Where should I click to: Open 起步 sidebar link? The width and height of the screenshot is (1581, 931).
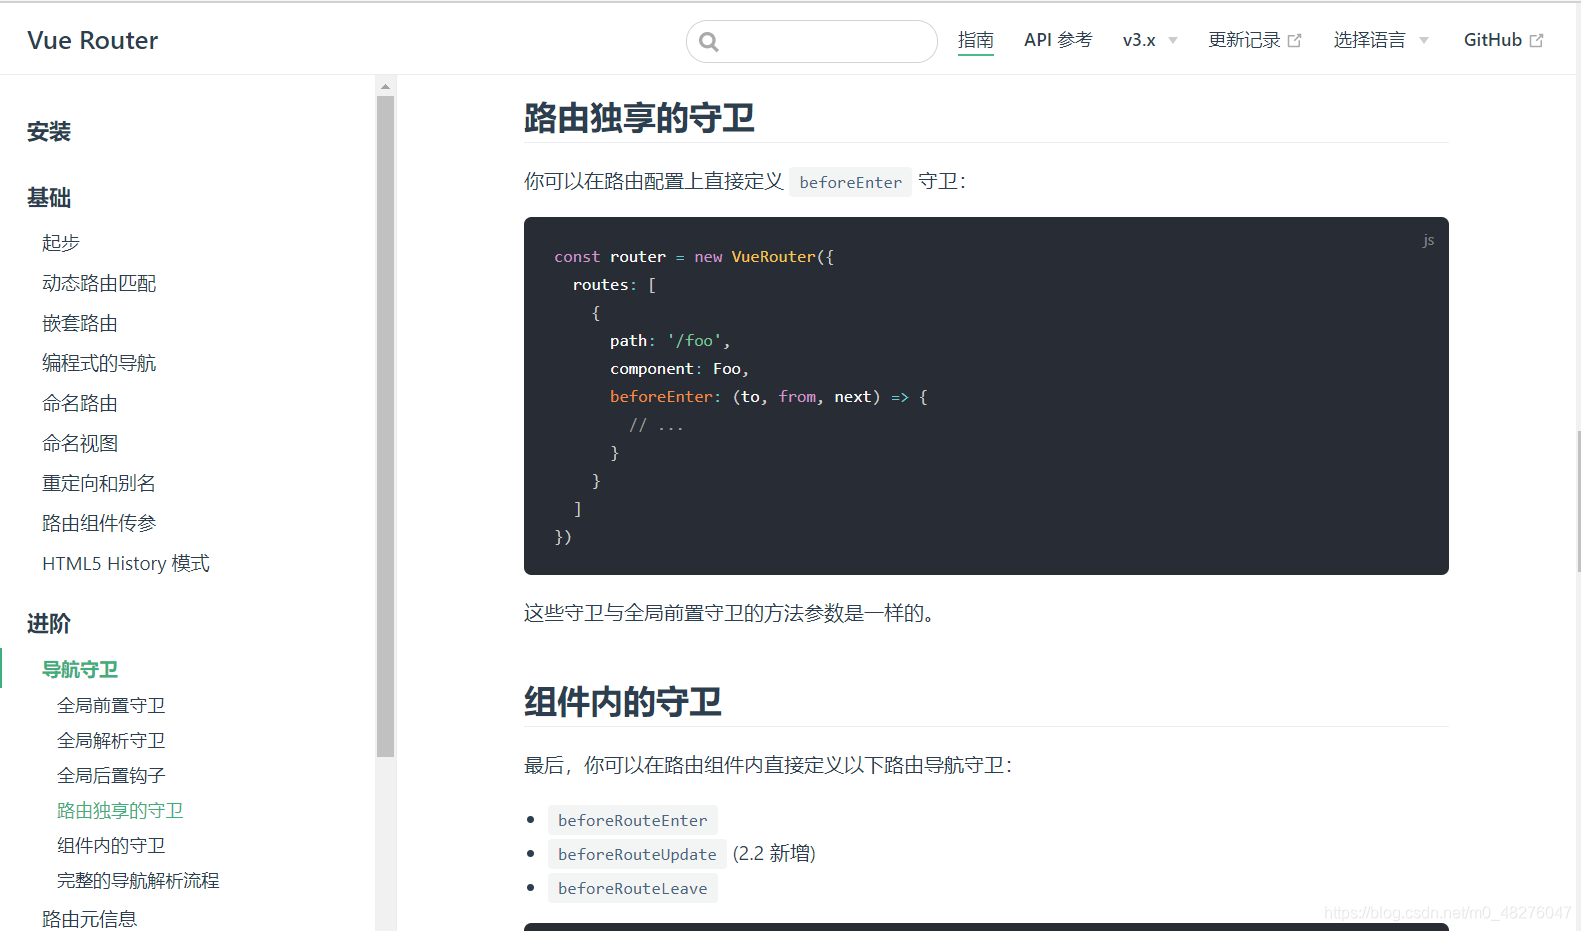(61, 243)
